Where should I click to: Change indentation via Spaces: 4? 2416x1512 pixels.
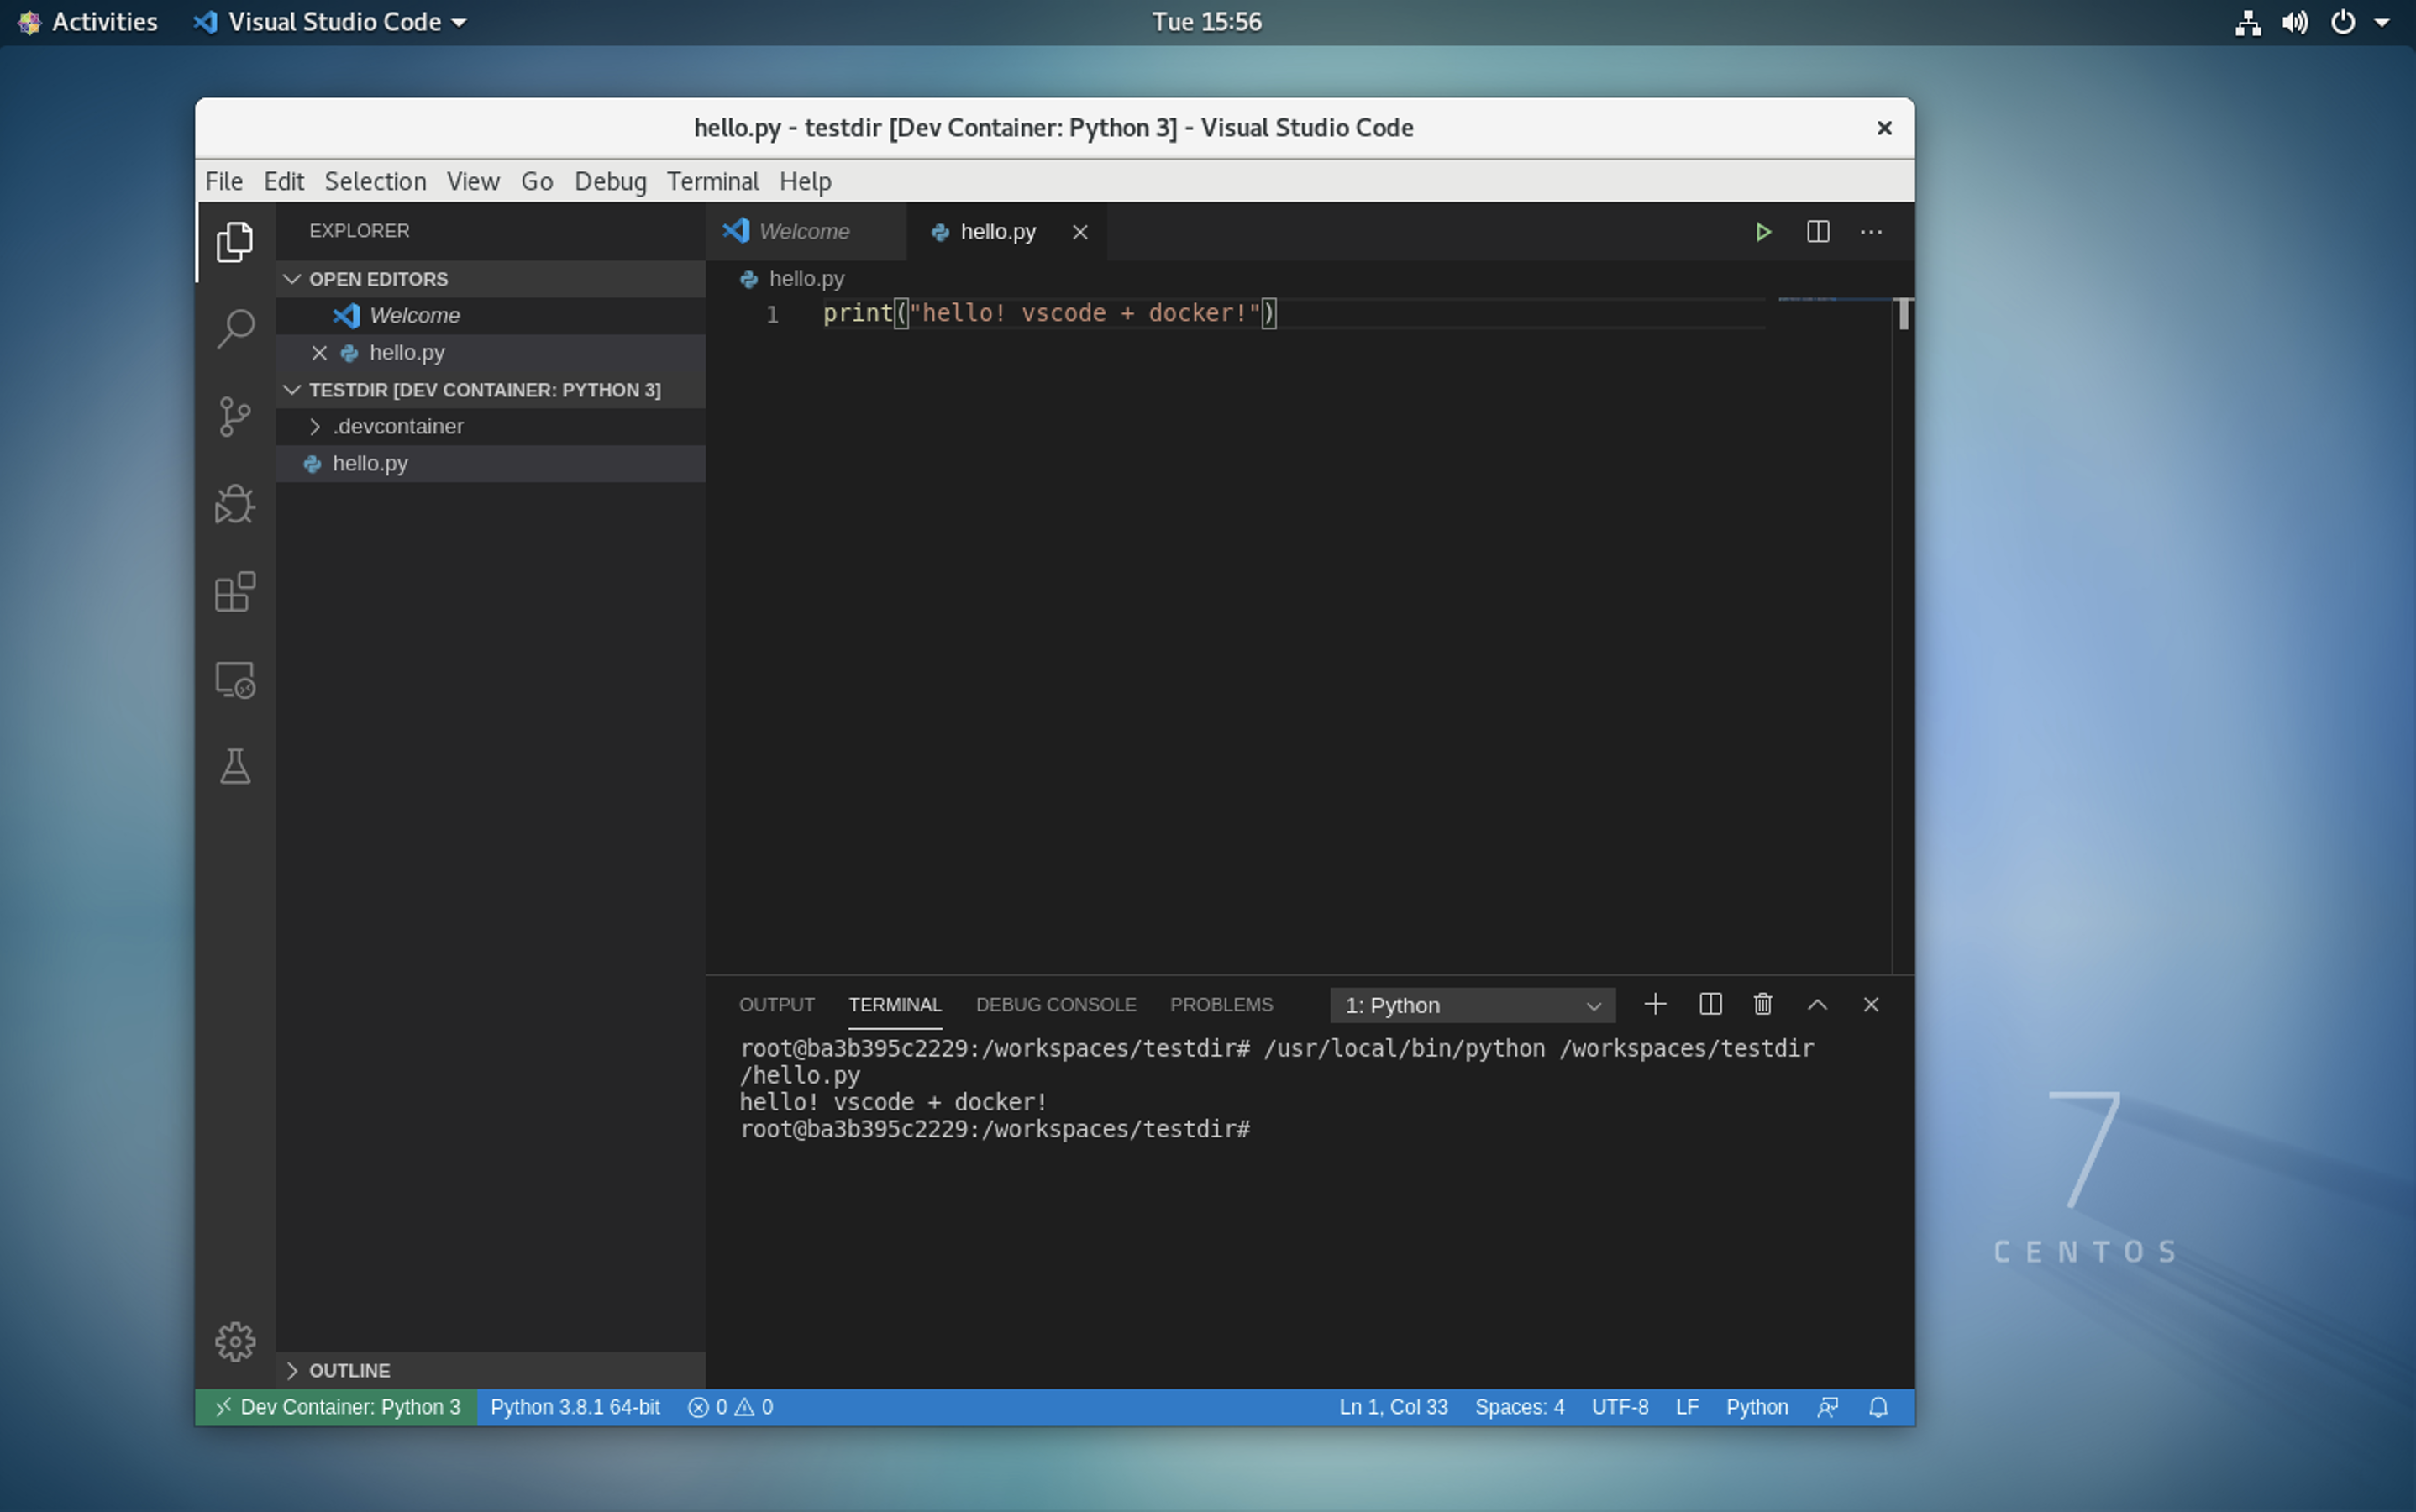tap(1519, 1407)
